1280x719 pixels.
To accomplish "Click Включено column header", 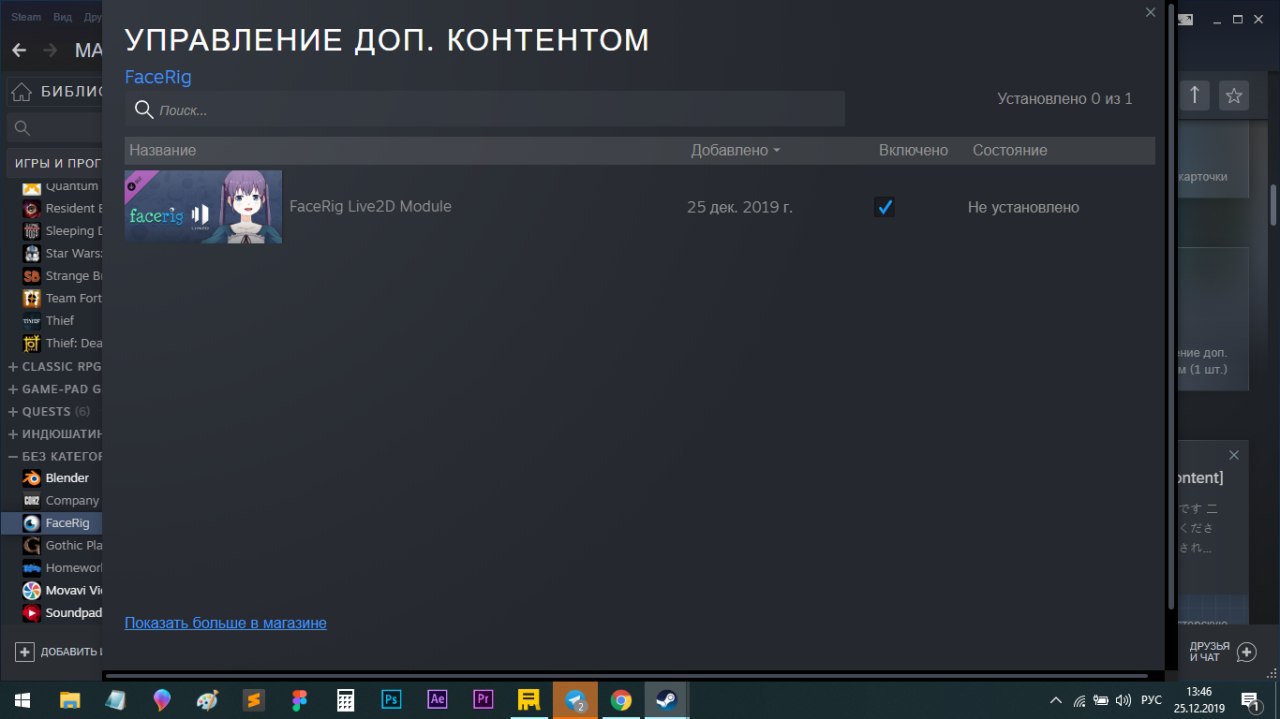I will [x=913, y=150].
